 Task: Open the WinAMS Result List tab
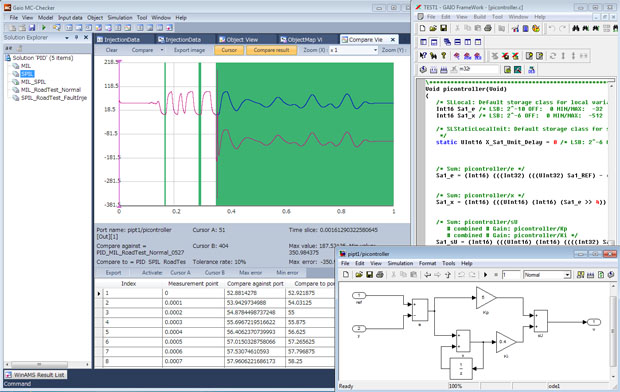(x=35, y=375)
